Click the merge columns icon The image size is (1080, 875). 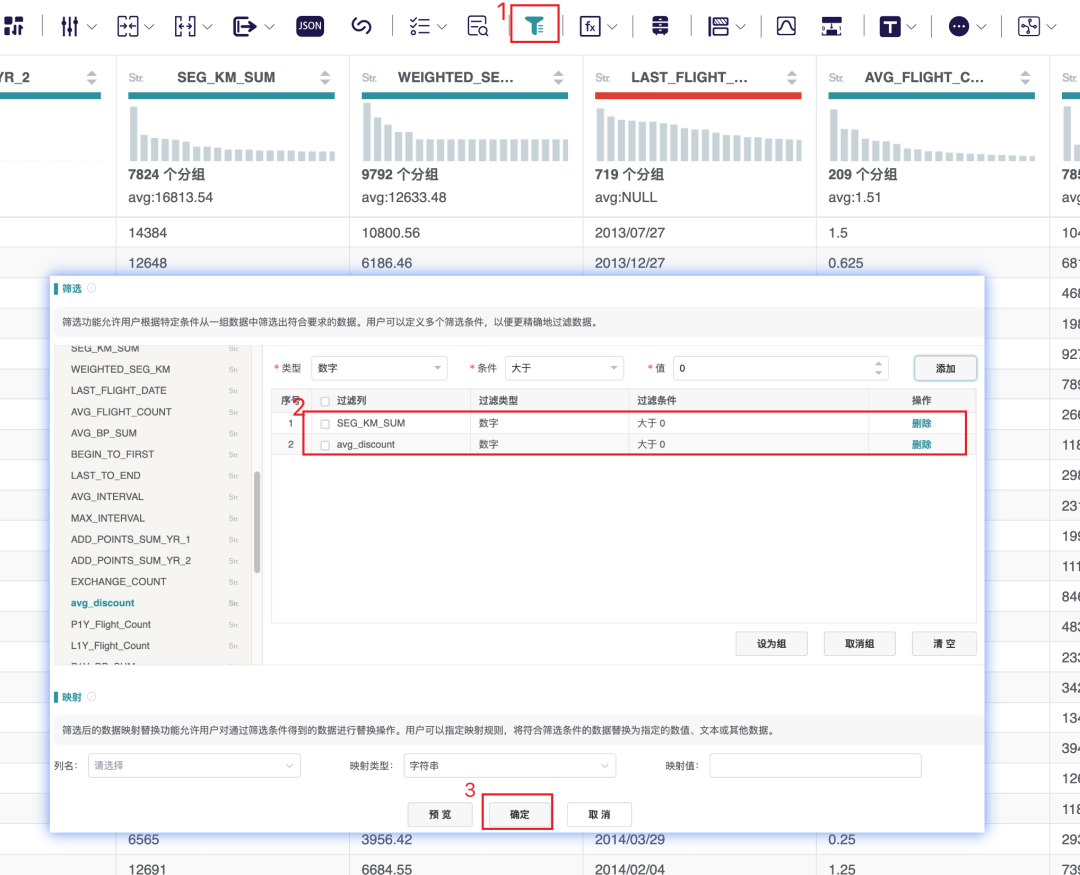click(127, 26)
